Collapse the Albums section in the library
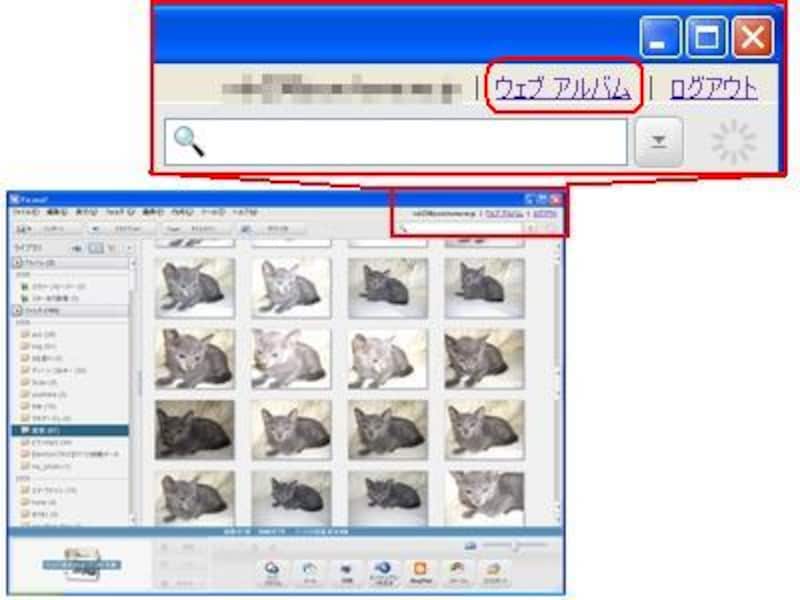The width and height of the screenshot is (800, 600). click(17, 263)
